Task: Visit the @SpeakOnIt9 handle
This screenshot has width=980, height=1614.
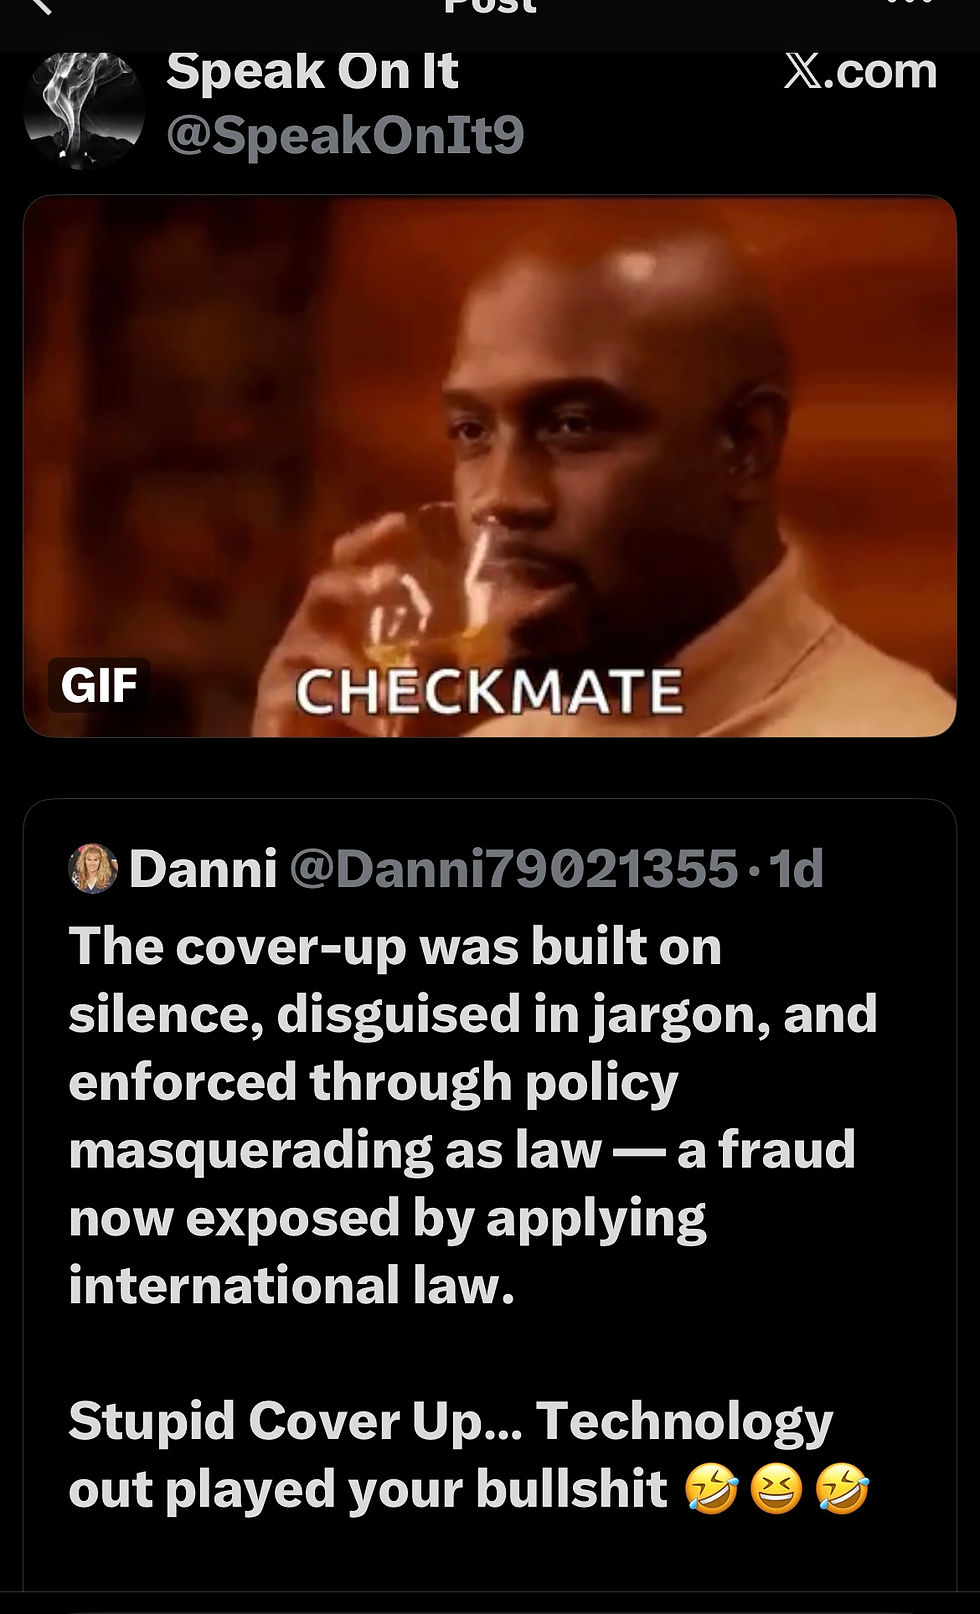Action: pos(345,136)
